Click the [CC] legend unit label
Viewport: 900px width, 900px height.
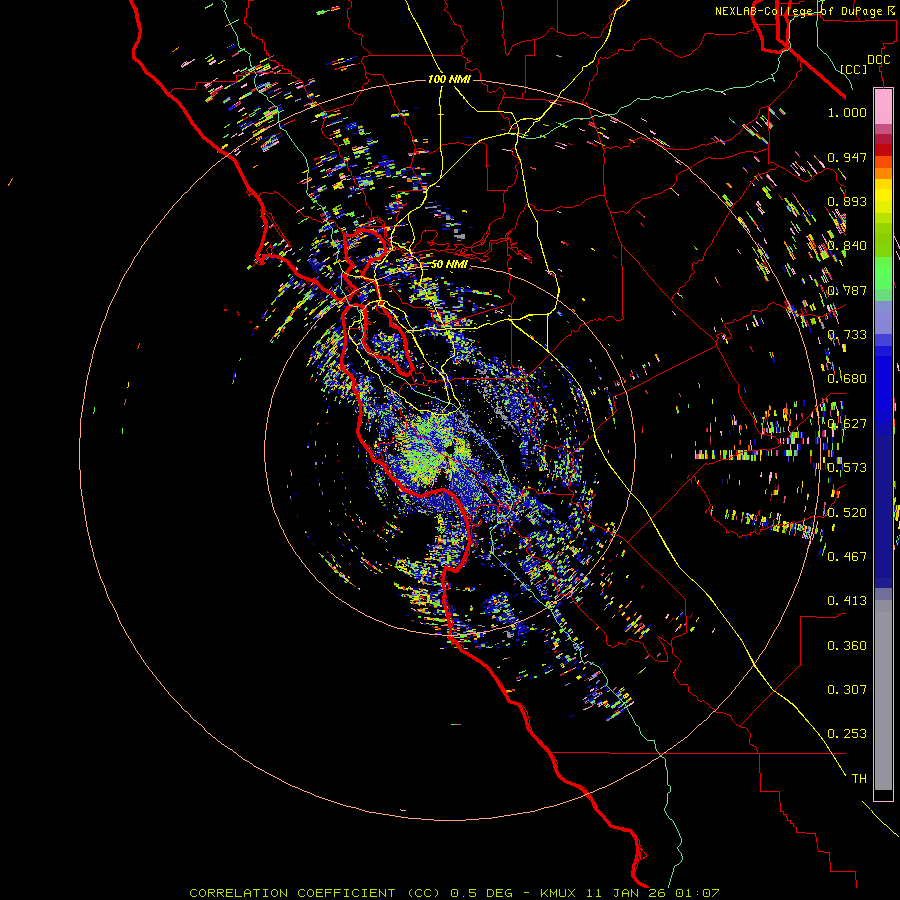point(854,69)
